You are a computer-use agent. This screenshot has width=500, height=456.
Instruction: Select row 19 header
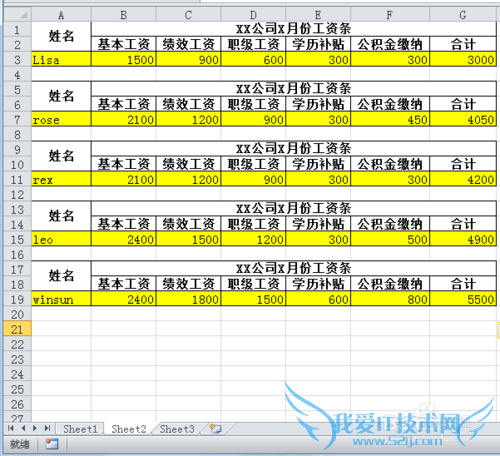[x=17, y=299]
